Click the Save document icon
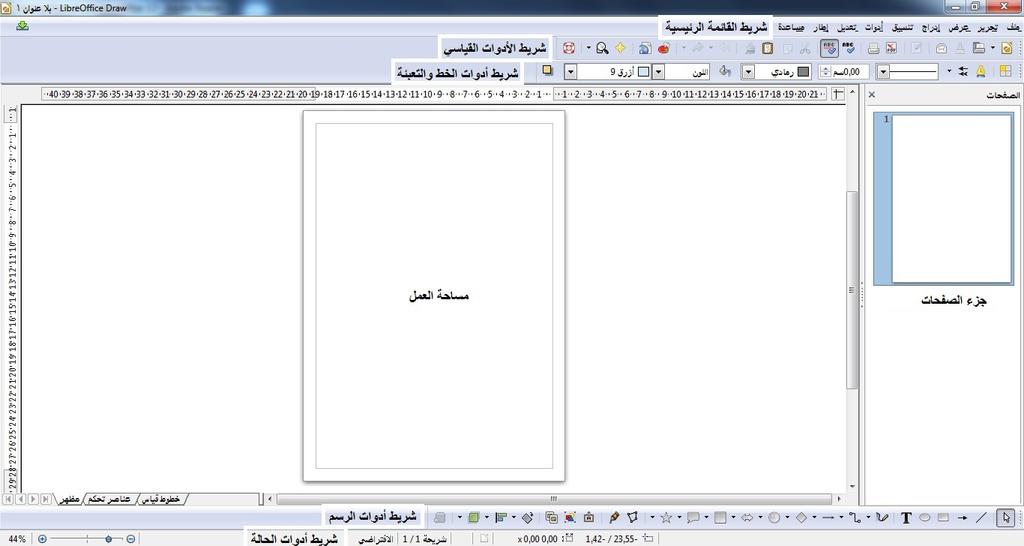This screenshot has height=546, width=1024. click(960, 48)
